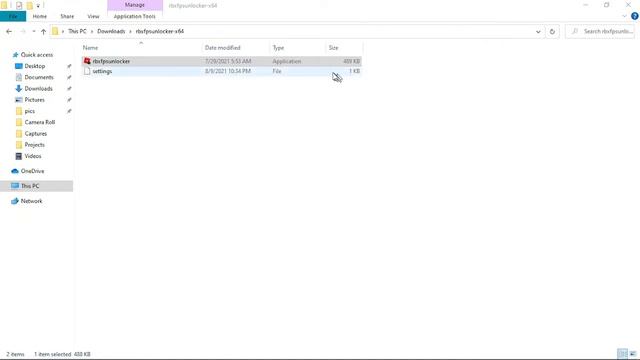Open Explorer help icon
Image resolution: width=640 pixels, height=360 pixels.
pos(635,16)
